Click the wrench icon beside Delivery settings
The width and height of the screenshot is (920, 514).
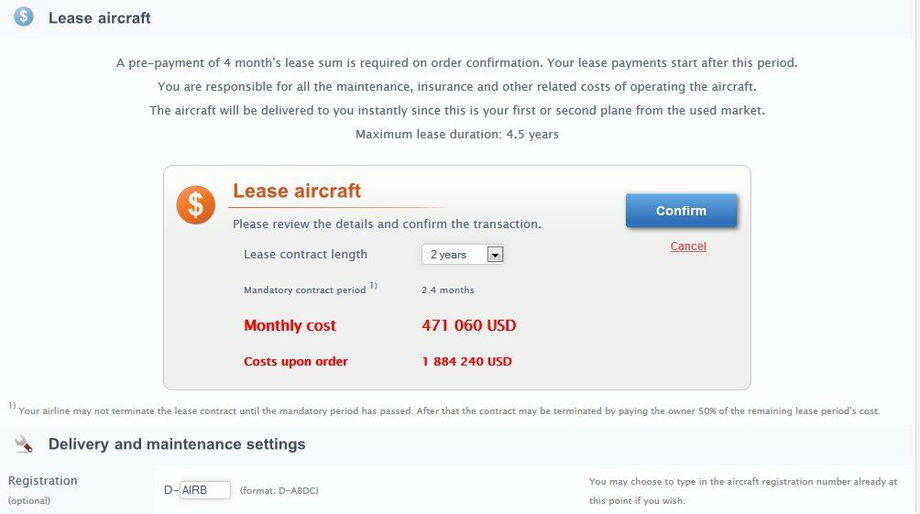24,444
